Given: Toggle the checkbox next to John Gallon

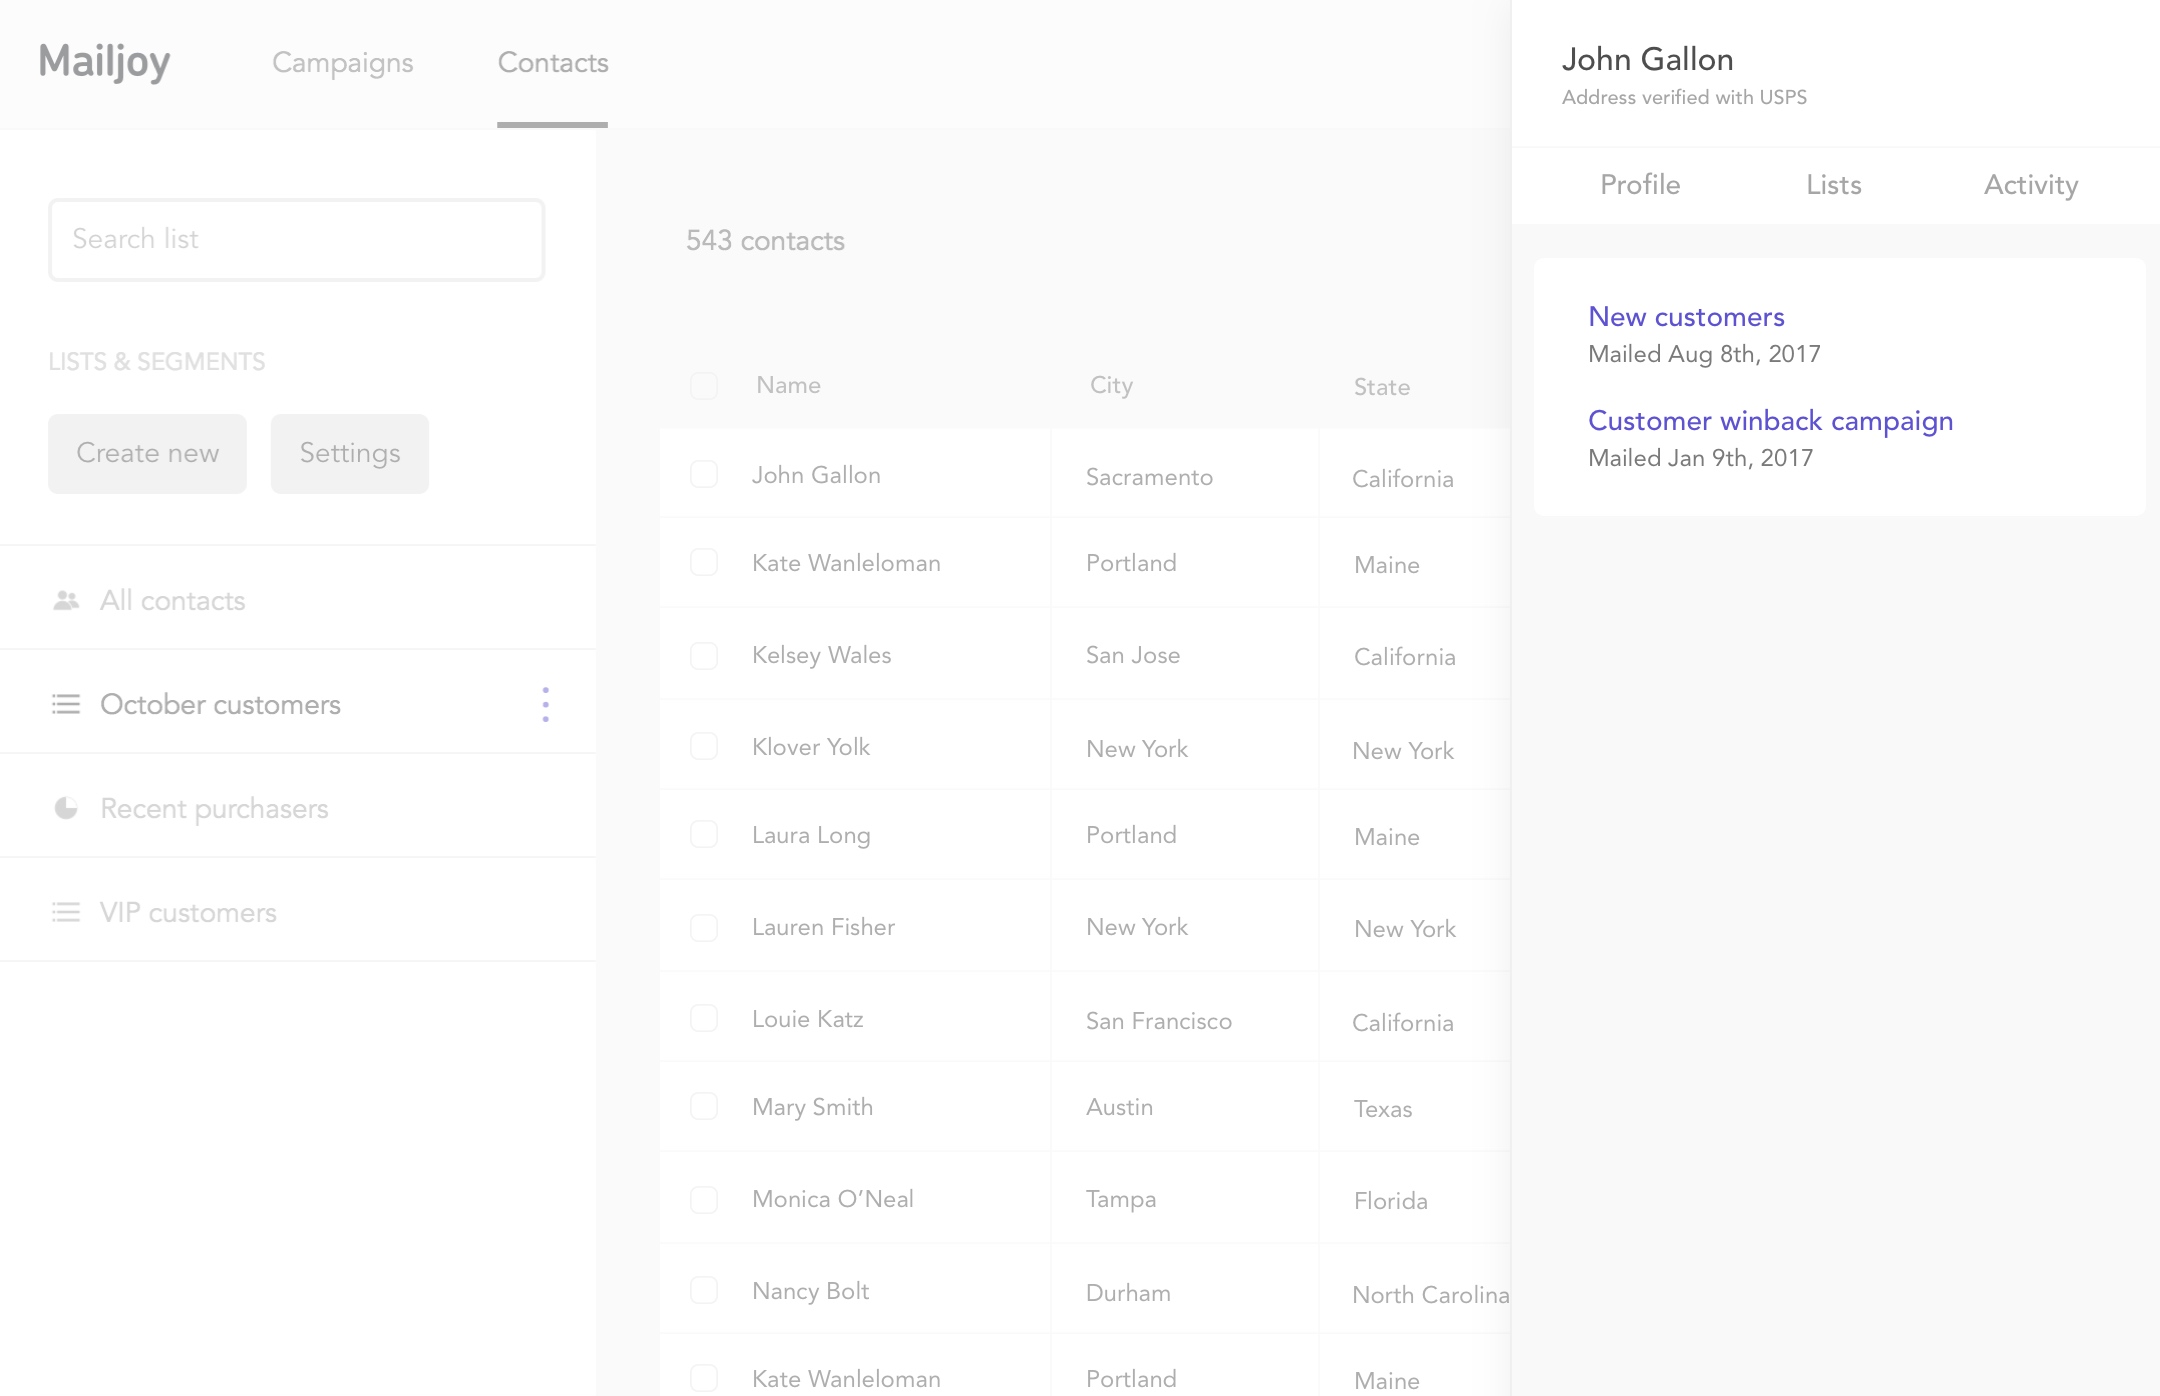Looking at the screenshot, I should (705, 474).
